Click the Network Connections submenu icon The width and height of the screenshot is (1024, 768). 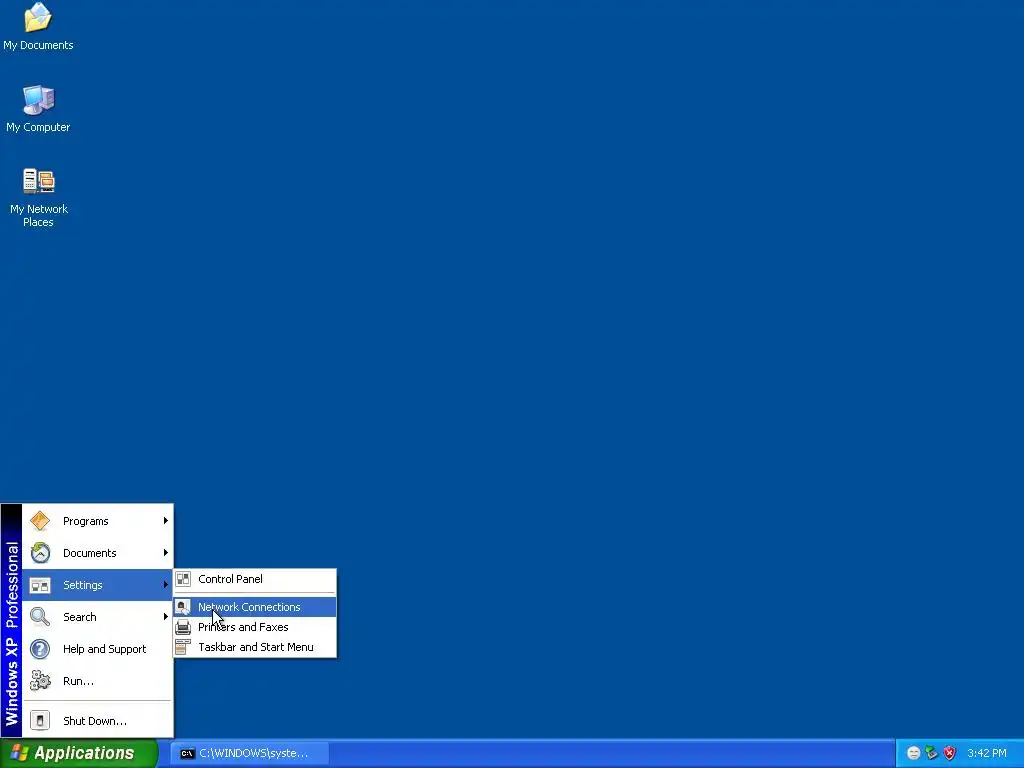[x=183, y=607]
